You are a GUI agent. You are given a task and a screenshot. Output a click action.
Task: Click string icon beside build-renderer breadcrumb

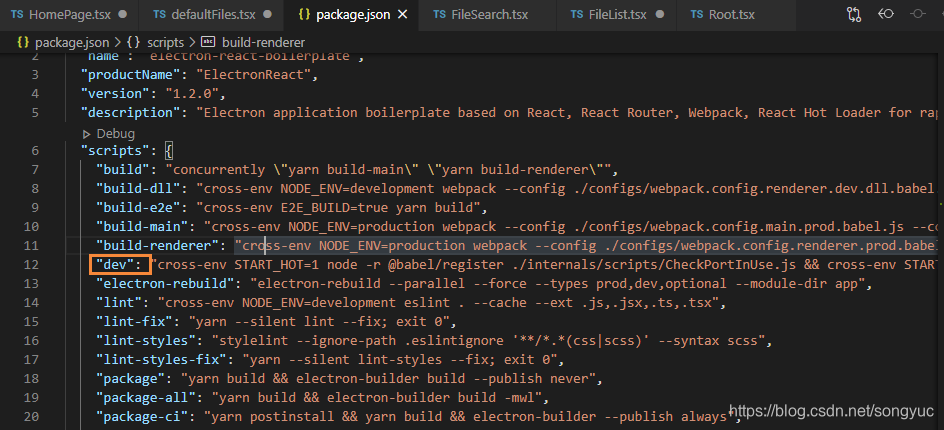click(208, 42)
